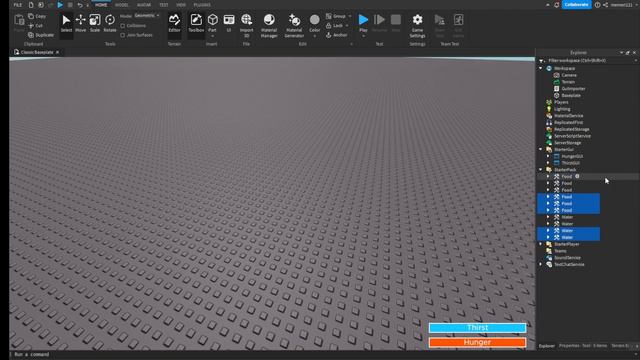
Task: Enable the Collisions checkbox
Action: tap(122, 26)
